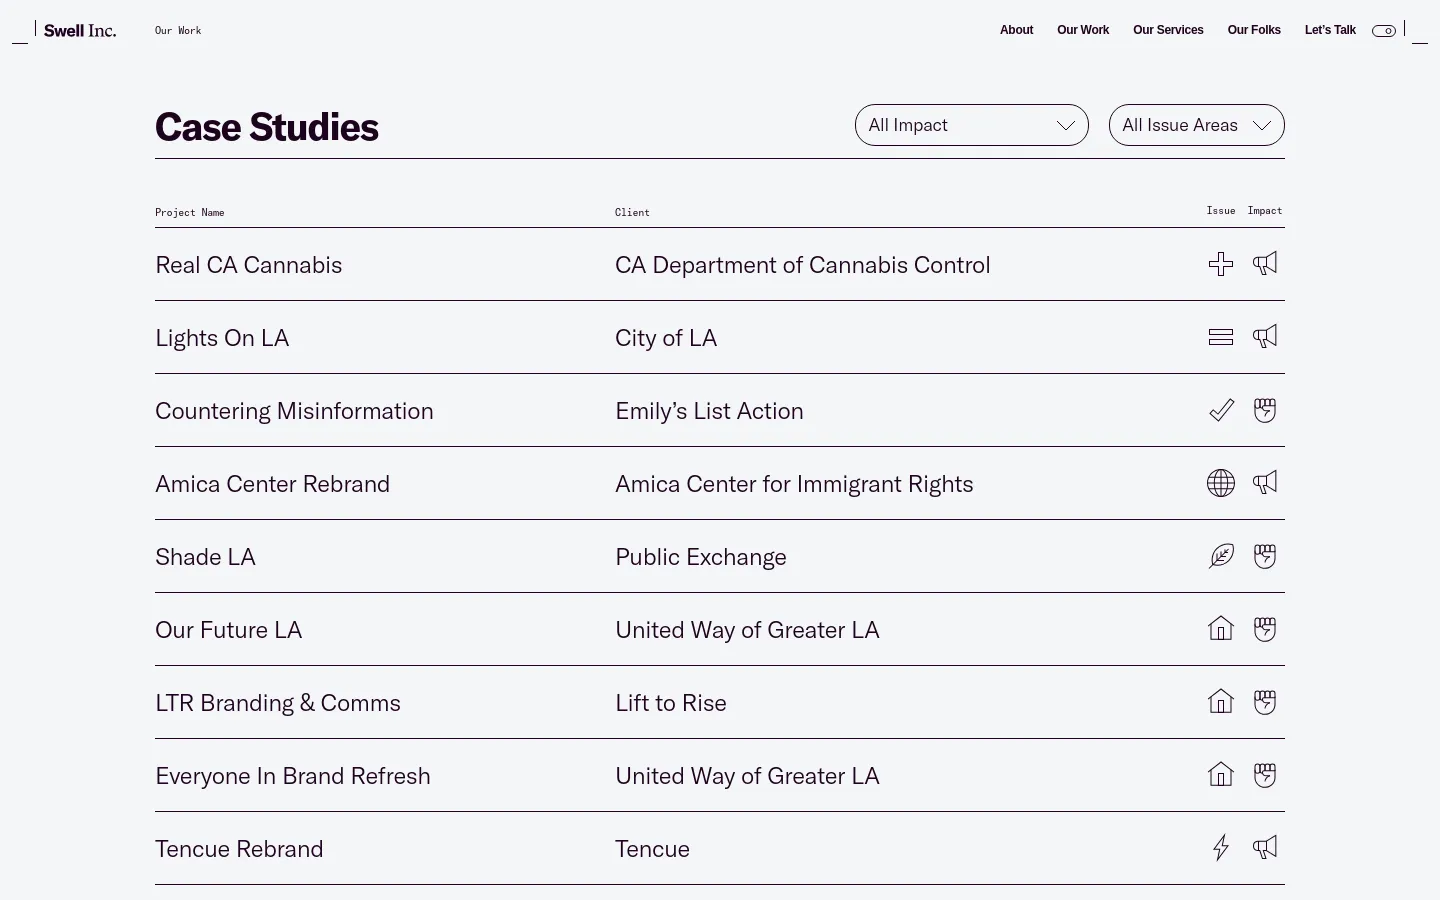Click the leaf icon in Shade LA row
This screenshot has width=1440, height=900.
(1221, 556)
